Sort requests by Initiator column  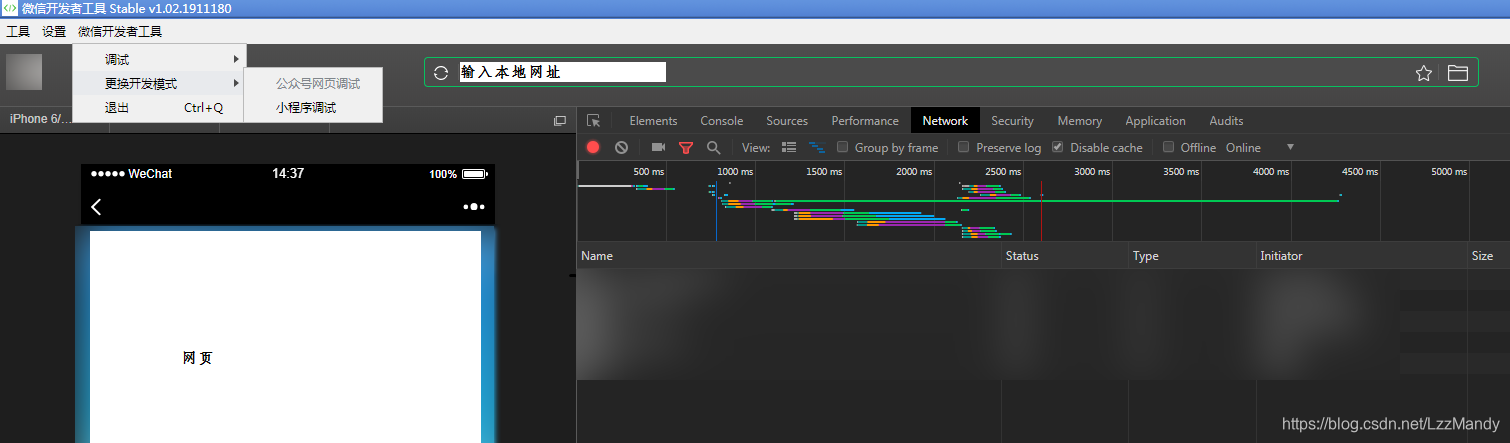(x=1362, y=256)
